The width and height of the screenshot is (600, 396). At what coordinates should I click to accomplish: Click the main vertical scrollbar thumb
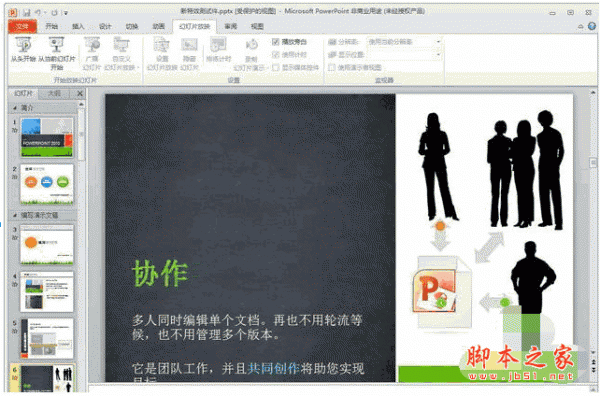click(x=593, y=163)
